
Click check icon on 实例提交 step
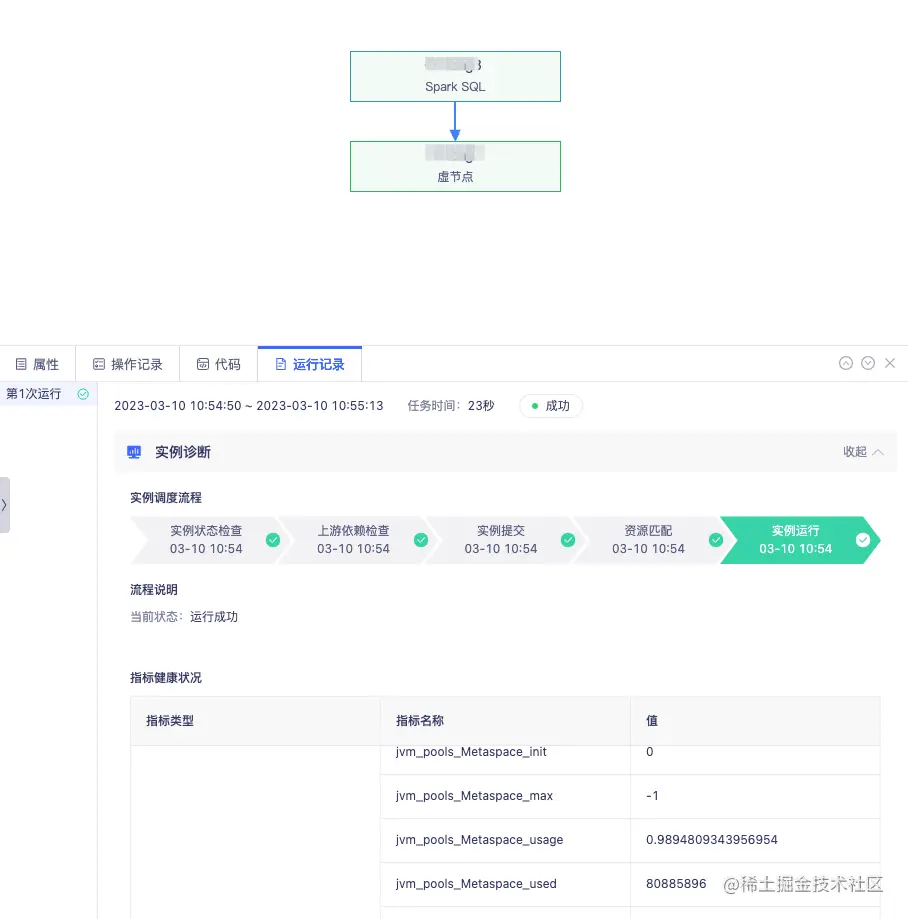coord(568,540)
